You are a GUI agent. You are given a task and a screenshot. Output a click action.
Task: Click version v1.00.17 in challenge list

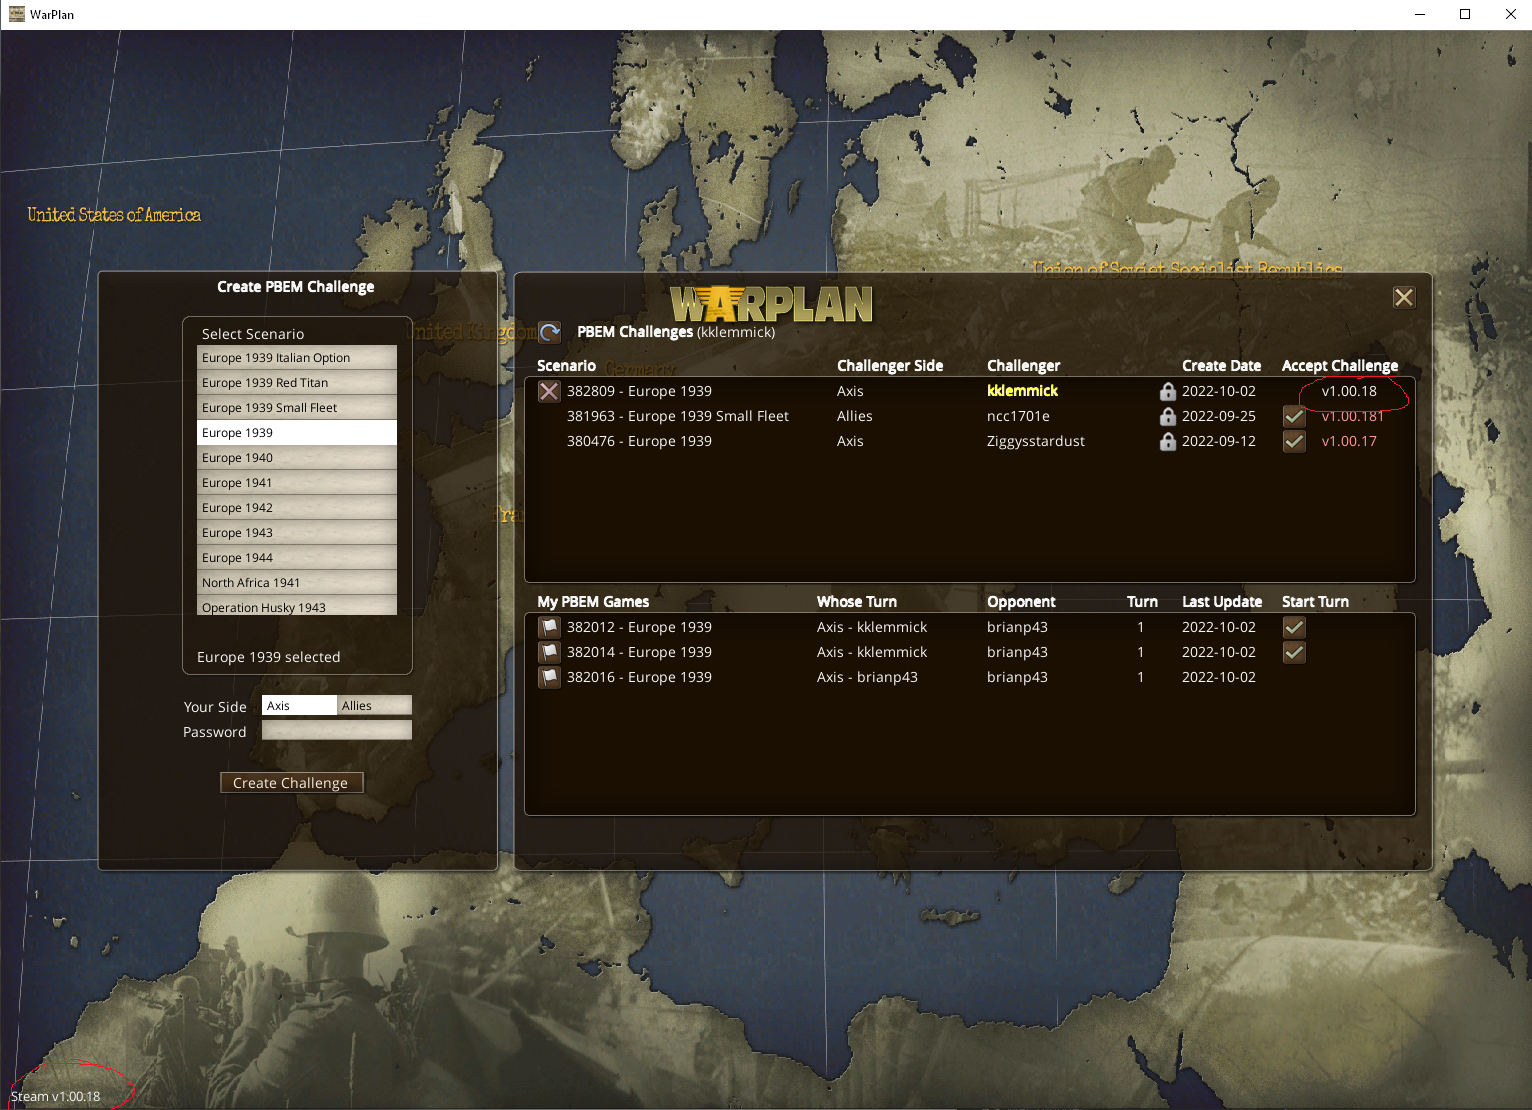click(1349, 441)
